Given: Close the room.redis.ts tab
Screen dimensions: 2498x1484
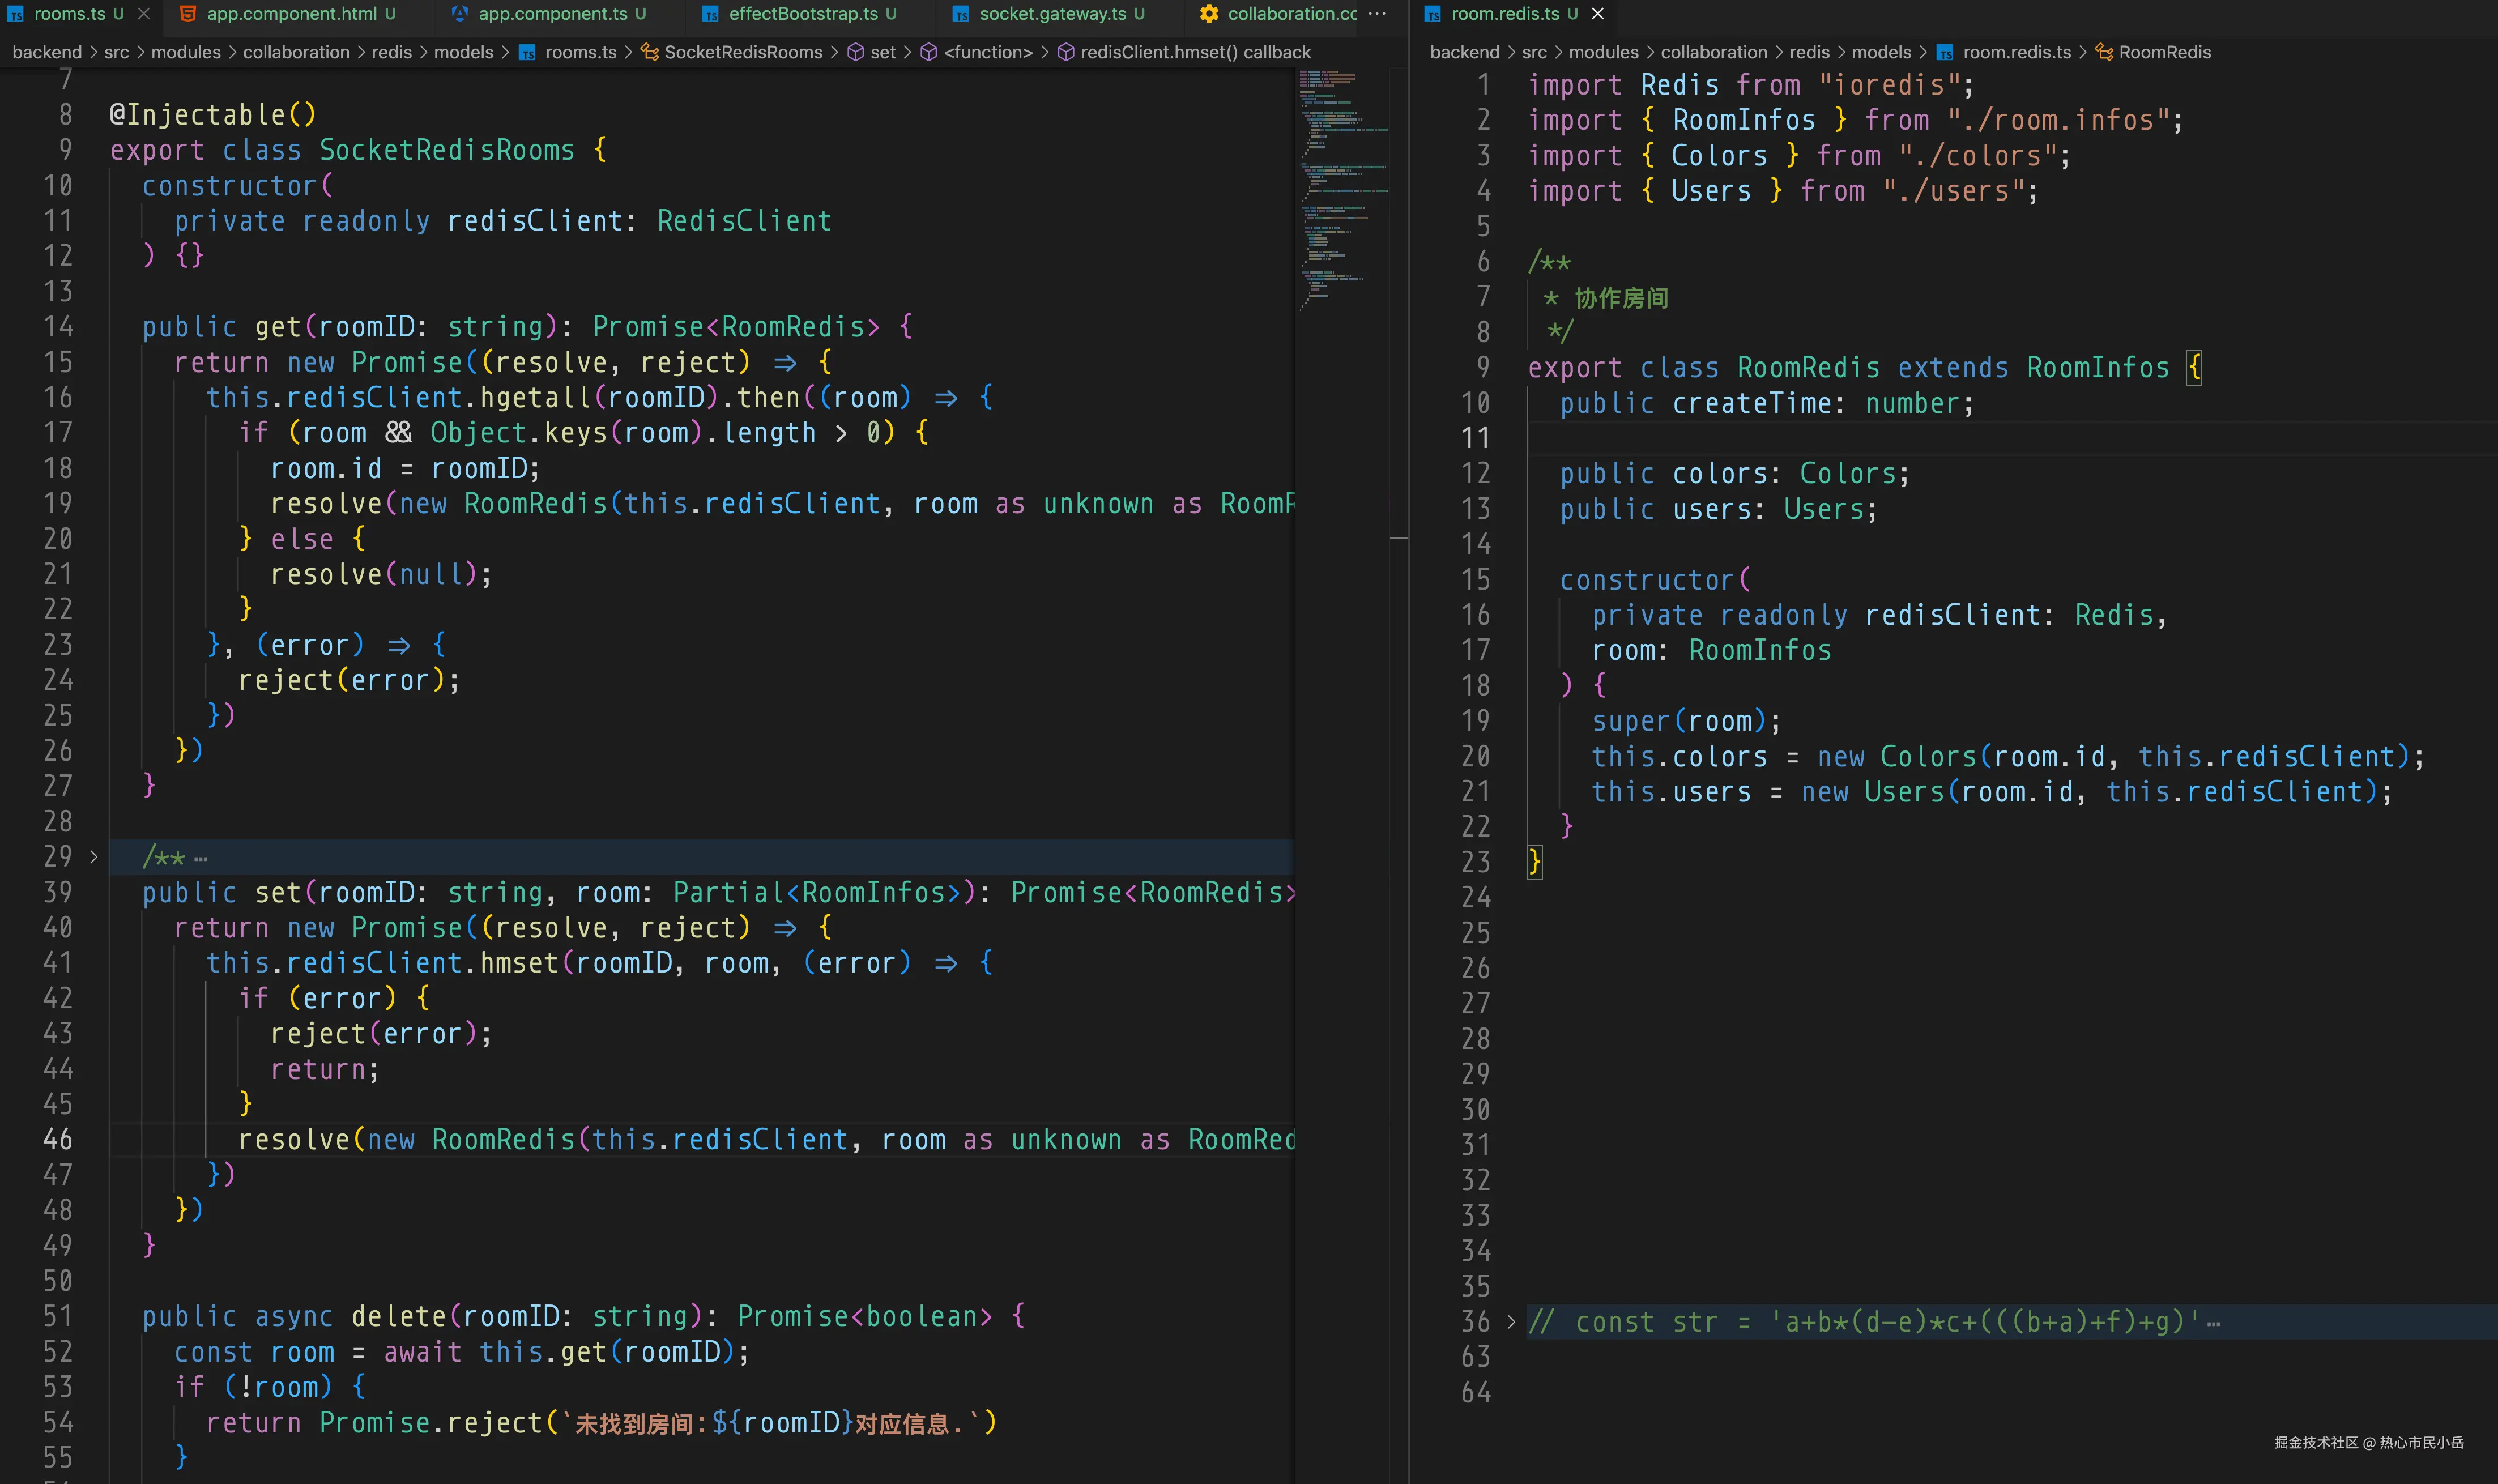Looking at the screenshot, I should (x=1598, y=14).
